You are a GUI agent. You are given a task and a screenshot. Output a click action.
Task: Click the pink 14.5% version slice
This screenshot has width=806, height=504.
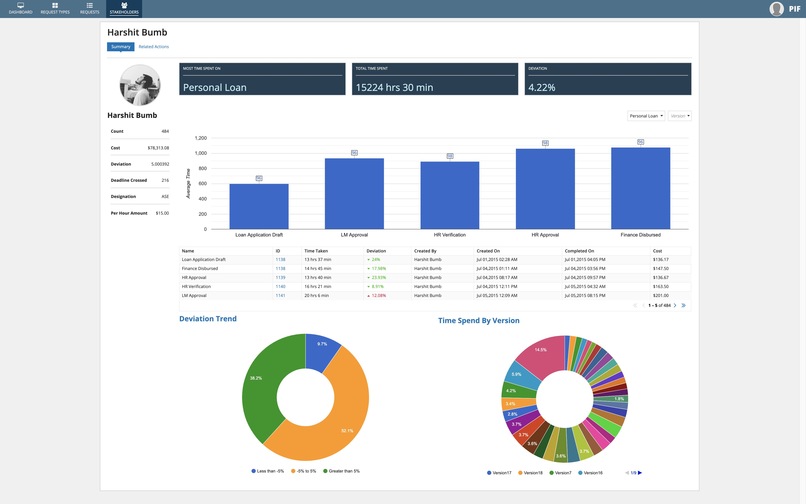coord(544,354)
